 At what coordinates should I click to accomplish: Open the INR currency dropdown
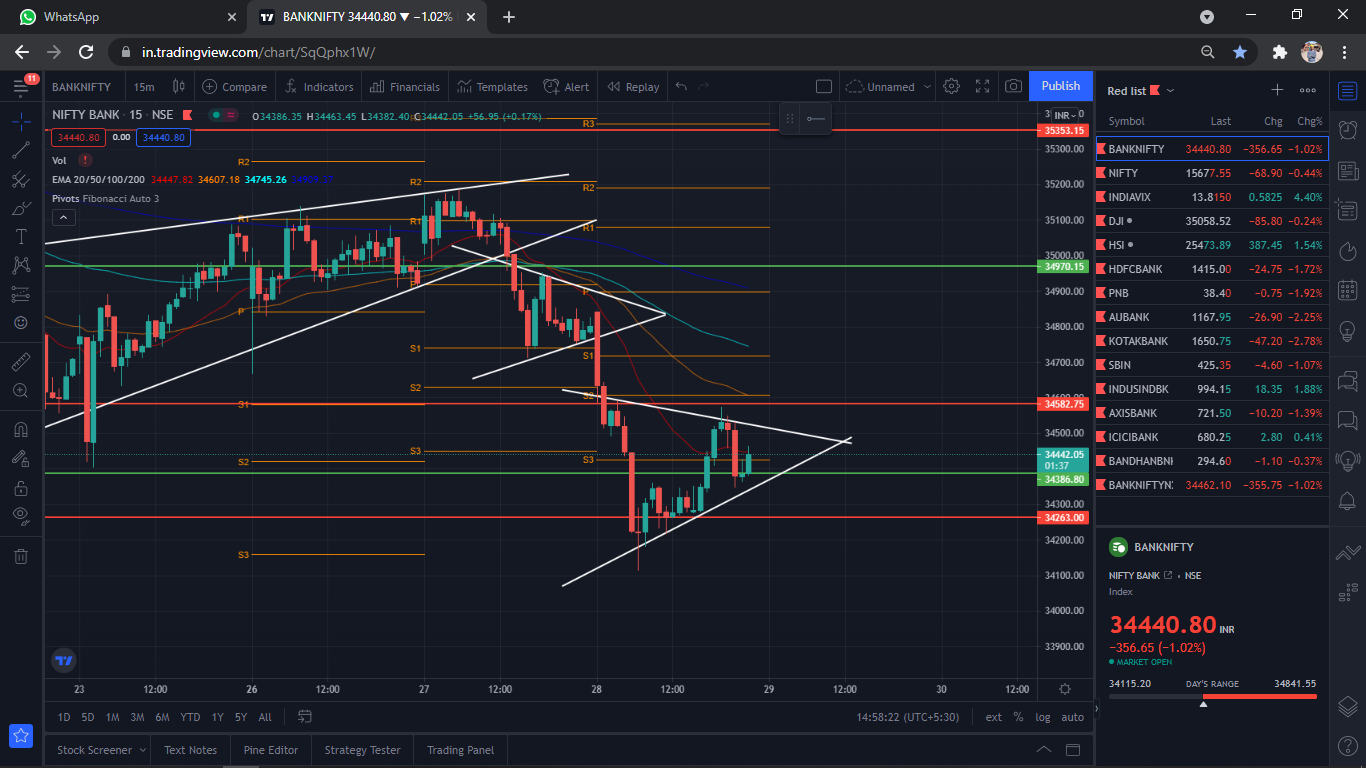pyautogui.click(x=1066, y=116)
